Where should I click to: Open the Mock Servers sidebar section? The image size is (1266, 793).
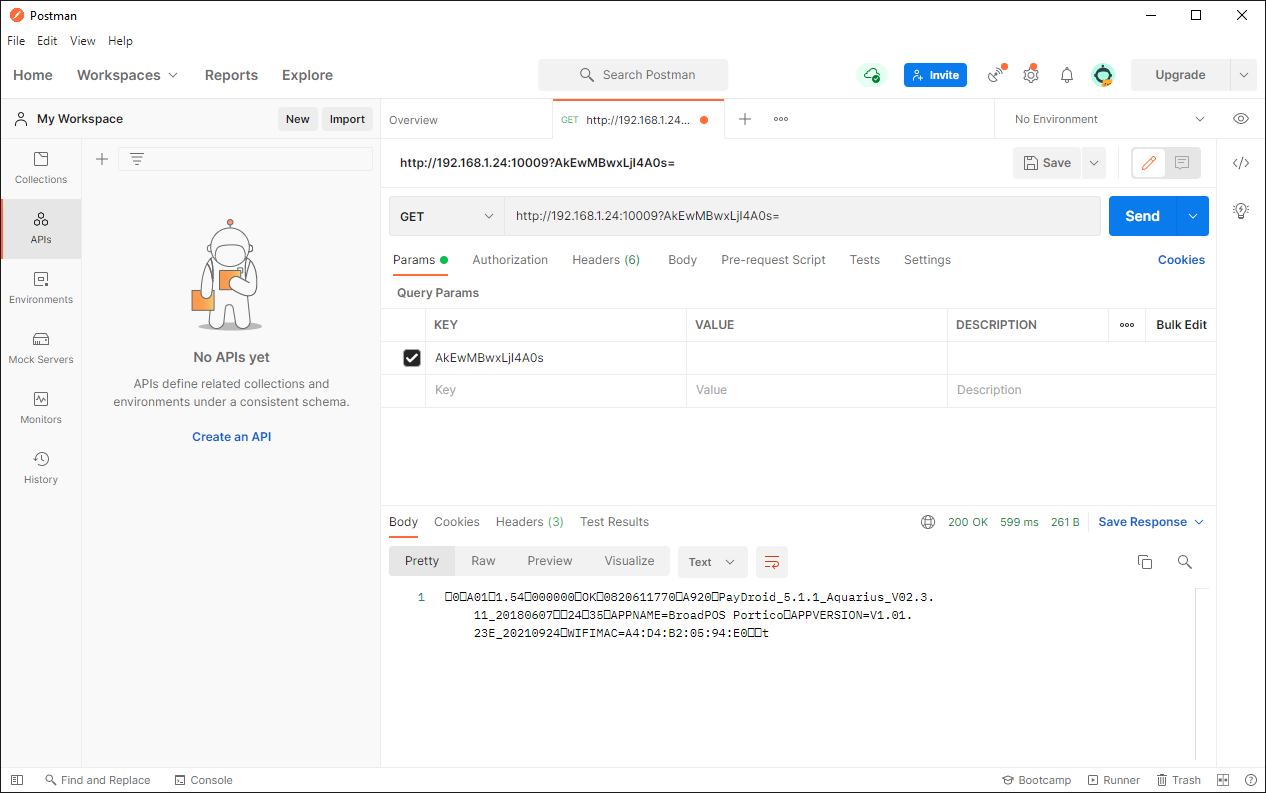pos(41,347)
